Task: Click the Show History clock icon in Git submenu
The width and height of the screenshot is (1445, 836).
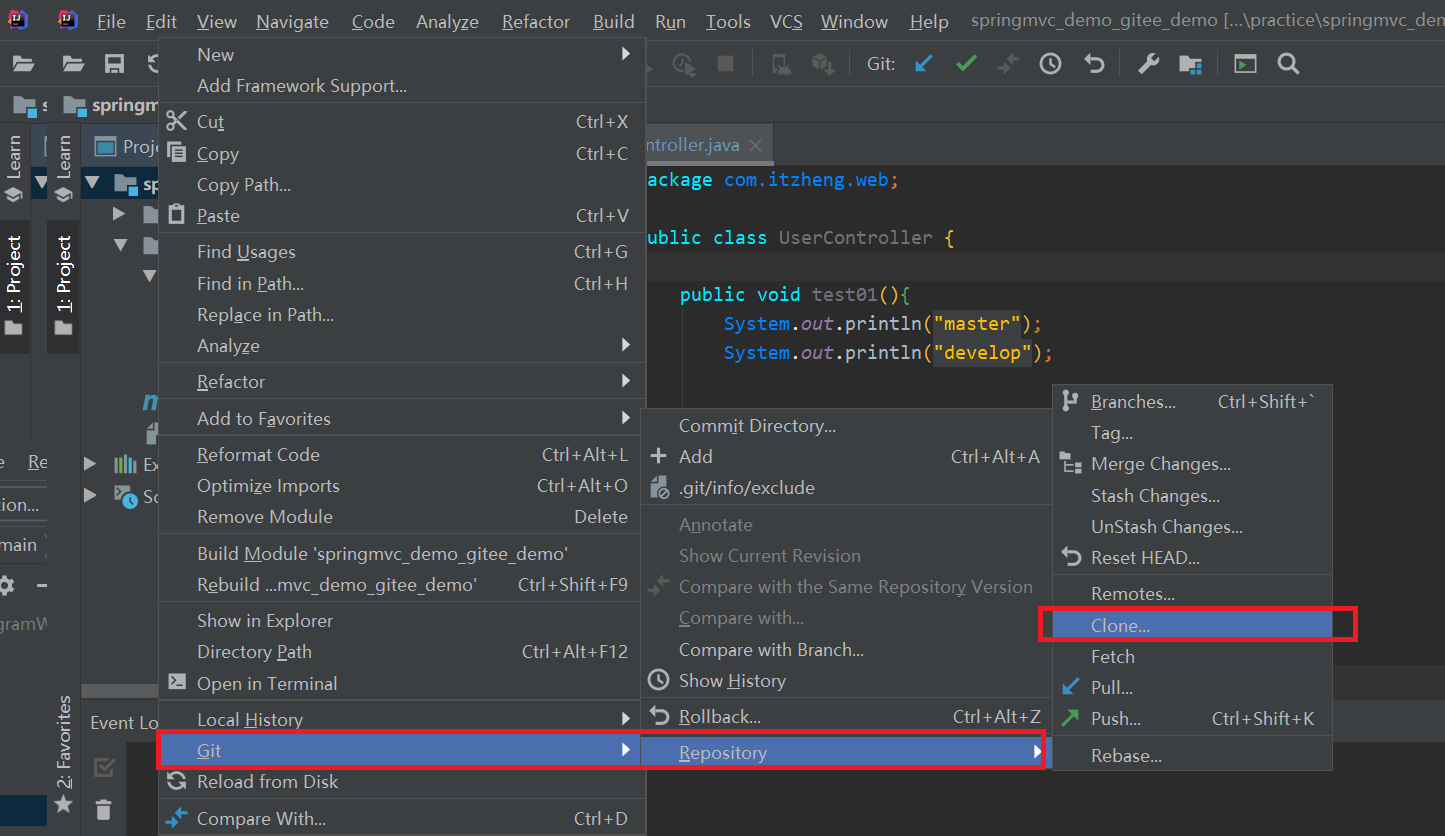Action: click(x=658, y=680)
